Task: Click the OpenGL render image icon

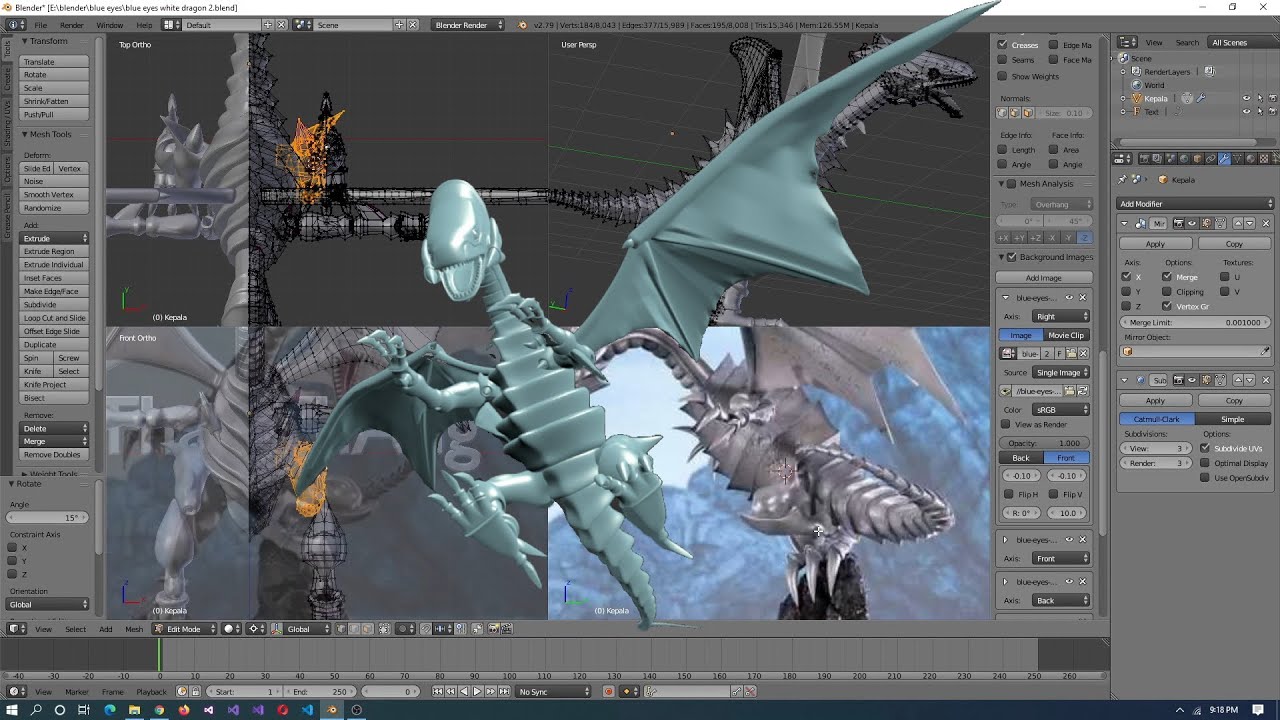Action: [493, 629]
